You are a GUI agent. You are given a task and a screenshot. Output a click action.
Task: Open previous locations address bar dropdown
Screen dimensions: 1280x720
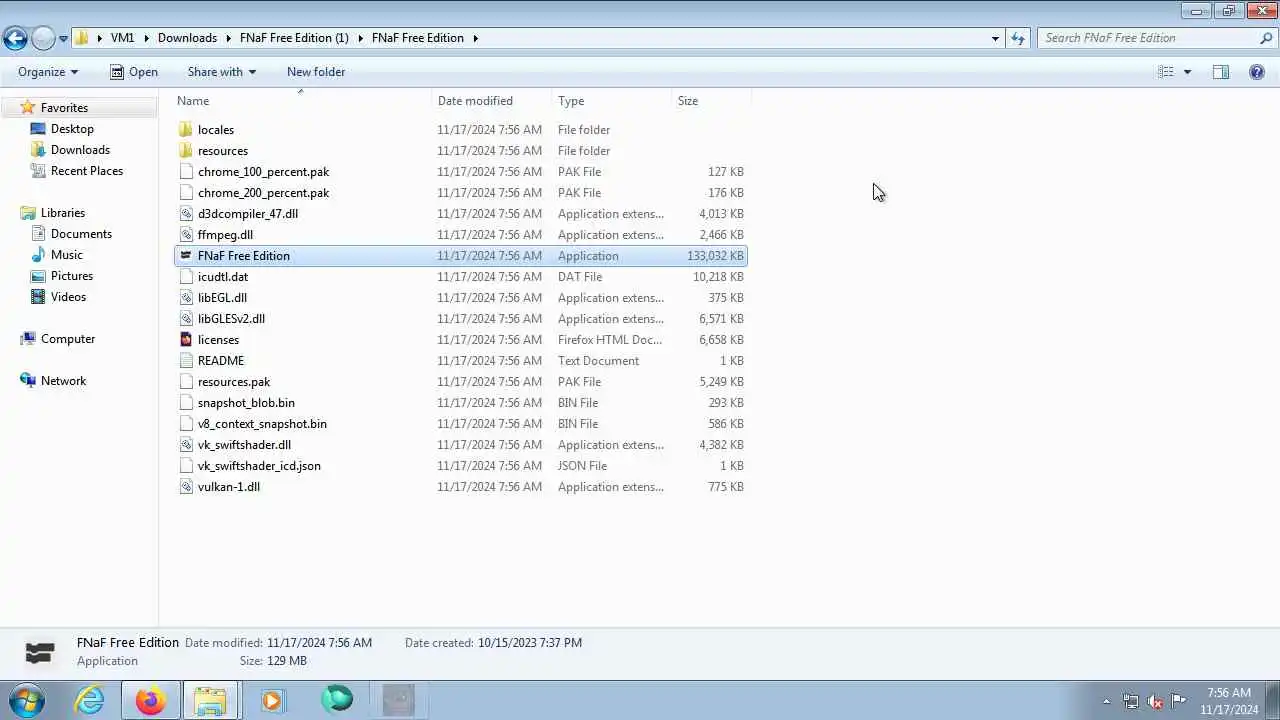tap(995, 38)
